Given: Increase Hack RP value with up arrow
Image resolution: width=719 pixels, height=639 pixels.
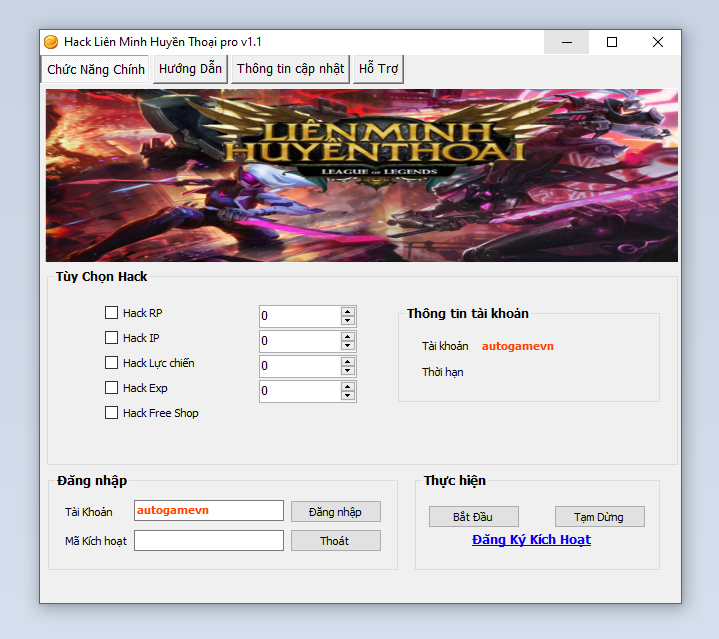Looking at the screenshot, I should 348,311.
